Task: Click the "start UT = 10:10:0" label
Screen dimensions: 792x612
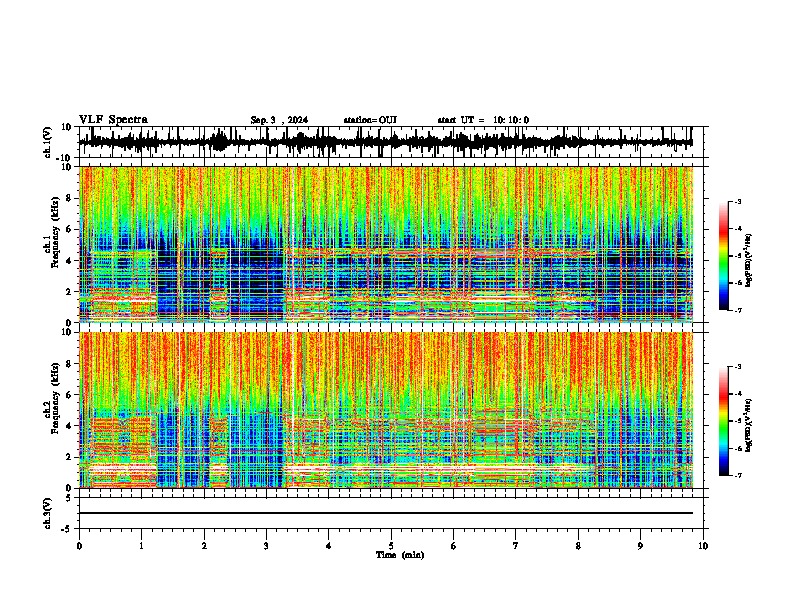Action: point(483,120)
